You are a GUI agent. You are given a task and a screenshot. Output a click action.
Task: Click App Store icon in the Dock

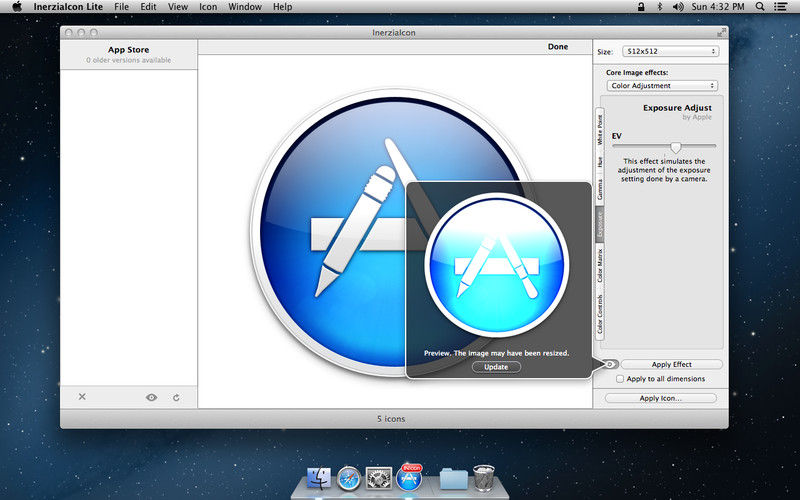pos(410,479)
